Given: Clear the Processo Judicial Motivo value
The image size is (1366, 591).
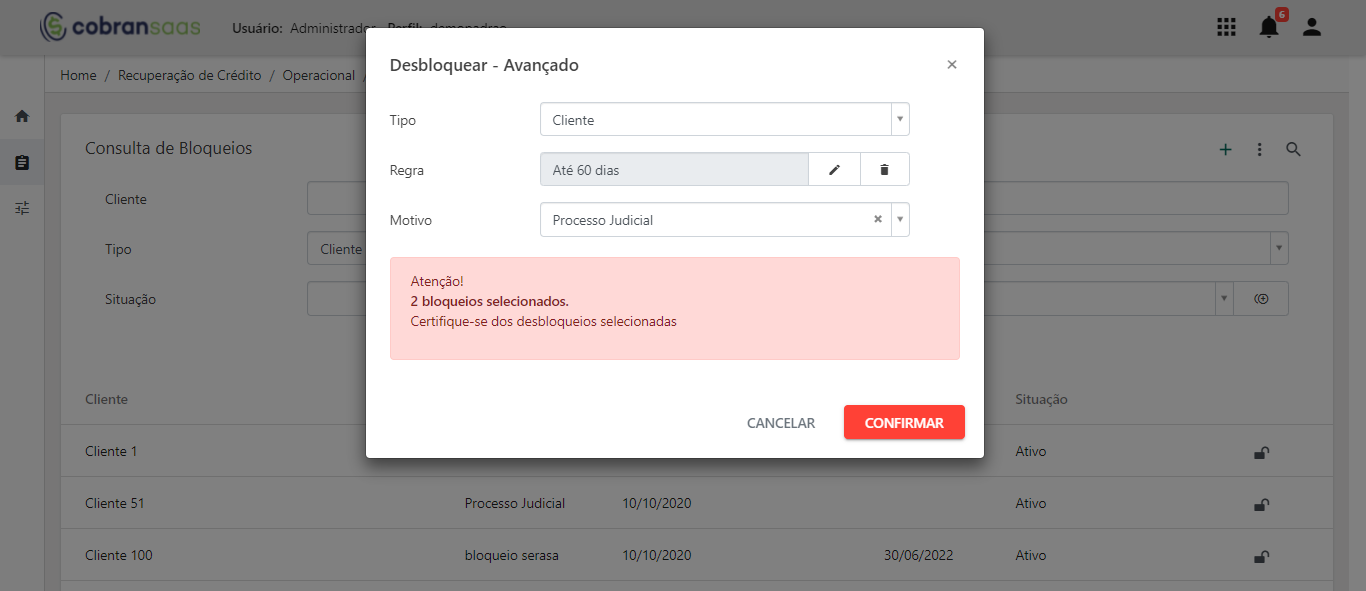Looking at the screenshot, I should [878, 220].
